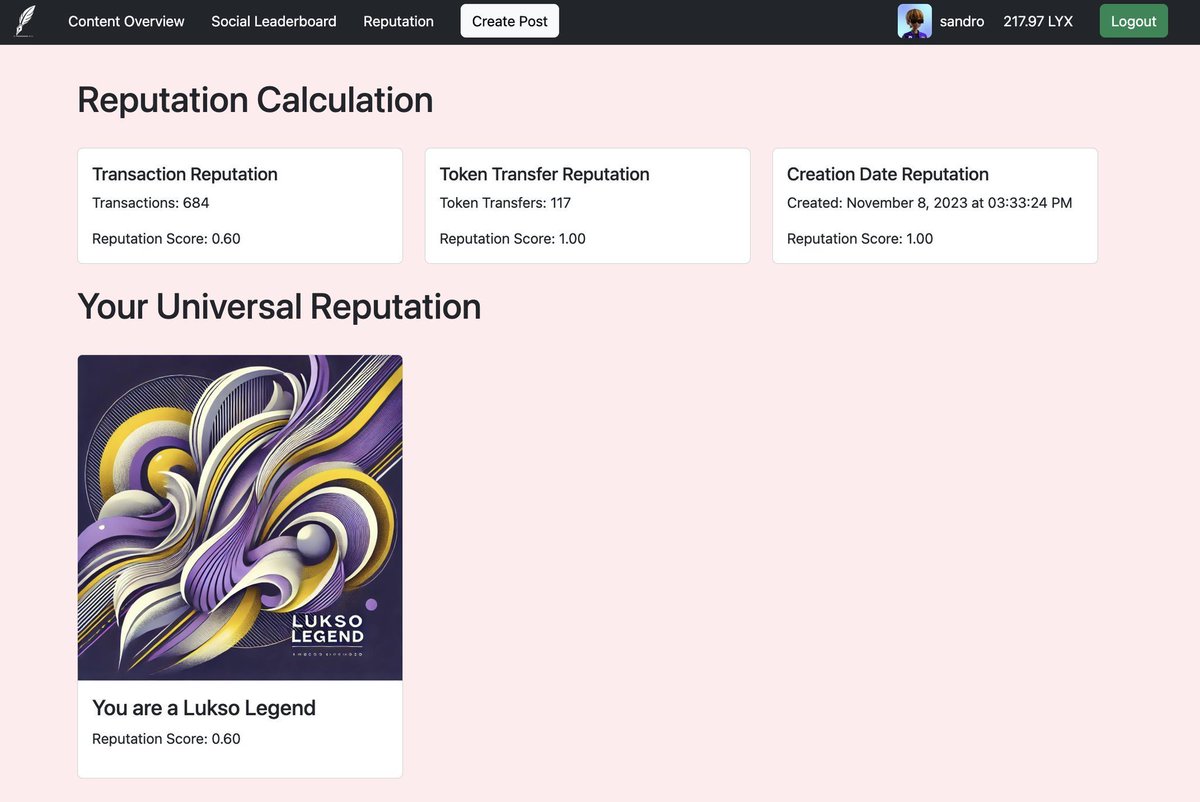Click the 217.97 LYX balance

(x=1038, y=21)
